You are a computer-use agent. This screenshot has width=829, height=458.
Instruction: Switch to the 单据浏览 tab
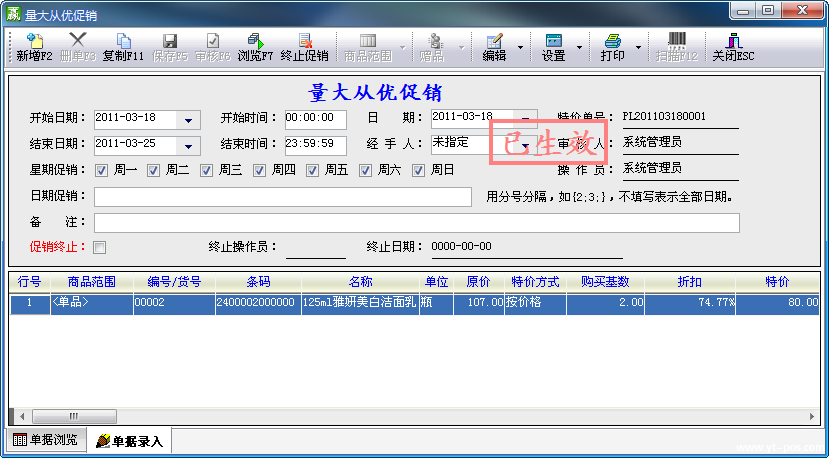pyautogui.click(x=45, y=440)
